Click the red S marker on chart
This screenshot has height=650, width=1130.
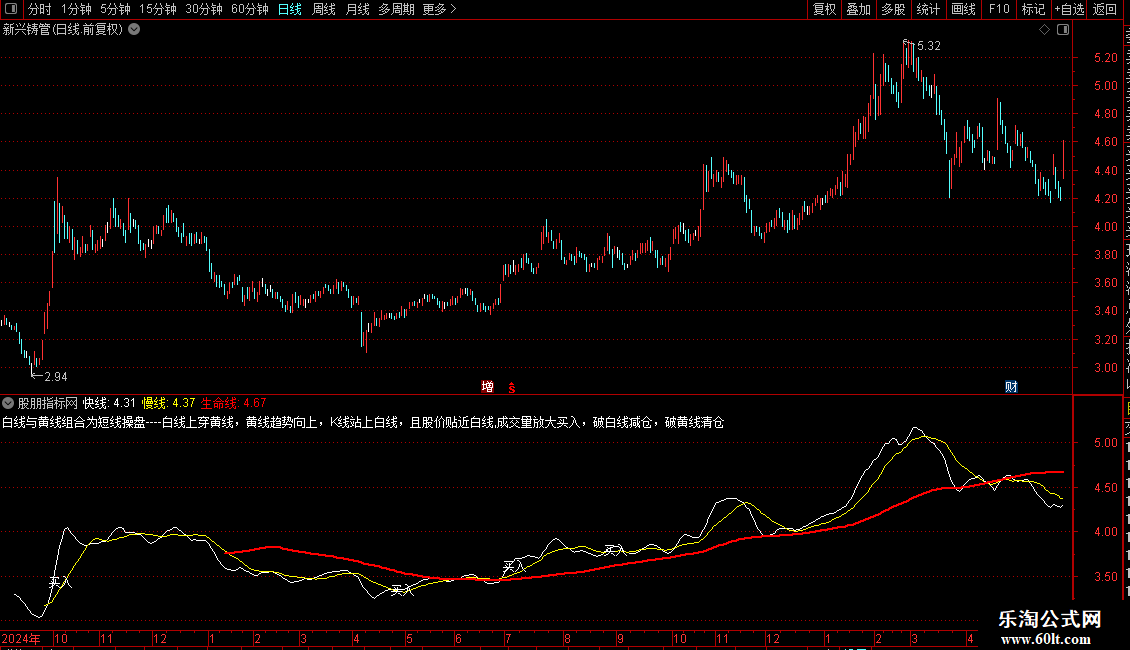pyautogui.click(x=512, y=388)
